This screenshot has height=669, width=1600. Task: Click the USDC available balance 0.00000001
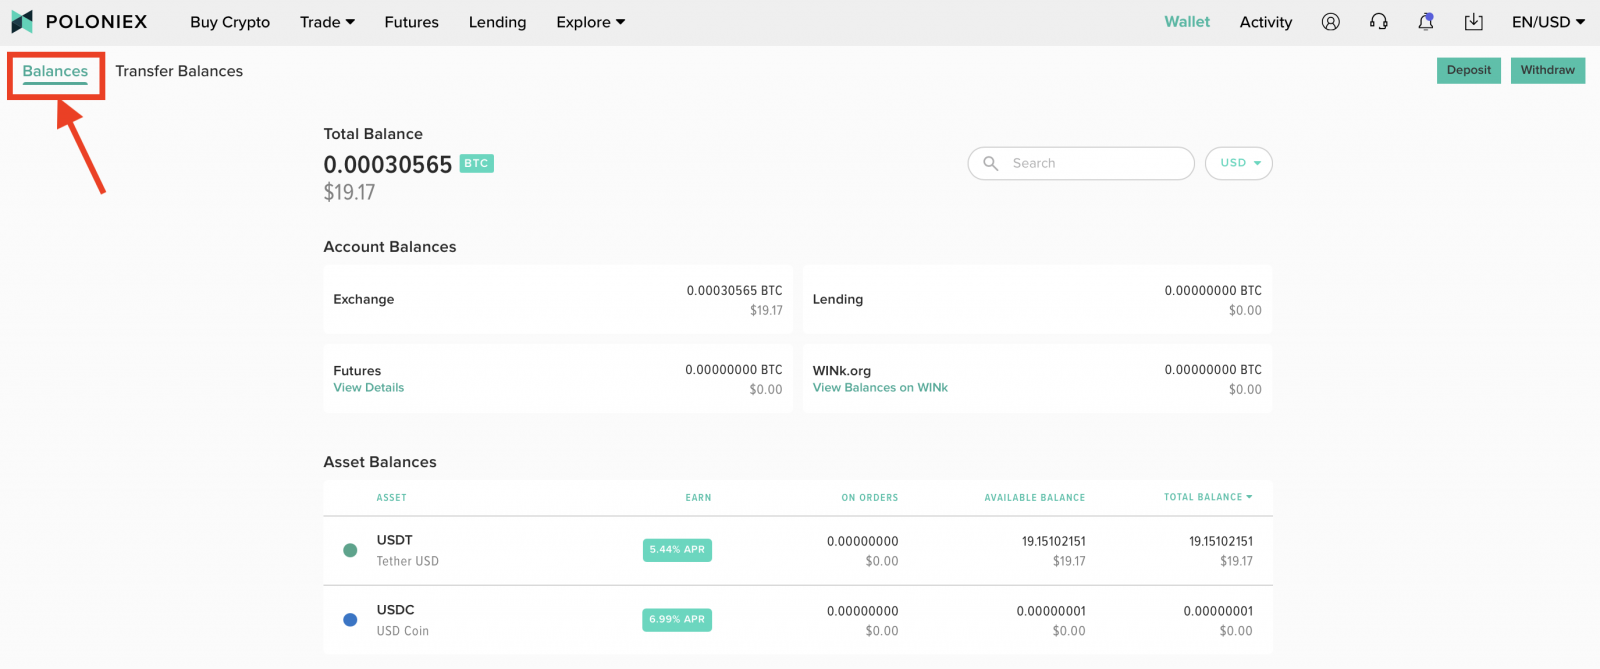pos(1051,611)
